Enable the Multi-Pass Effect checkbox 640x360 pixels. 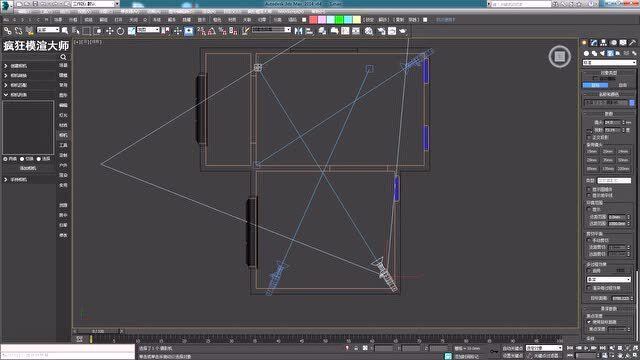(x=589, y=271)
